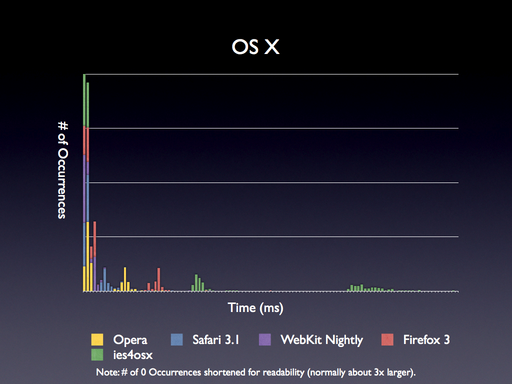This screenshot has height=384, width=512.
Task: Click the green ies4osx bar cluster at far right
Action: tap(370, 288)
